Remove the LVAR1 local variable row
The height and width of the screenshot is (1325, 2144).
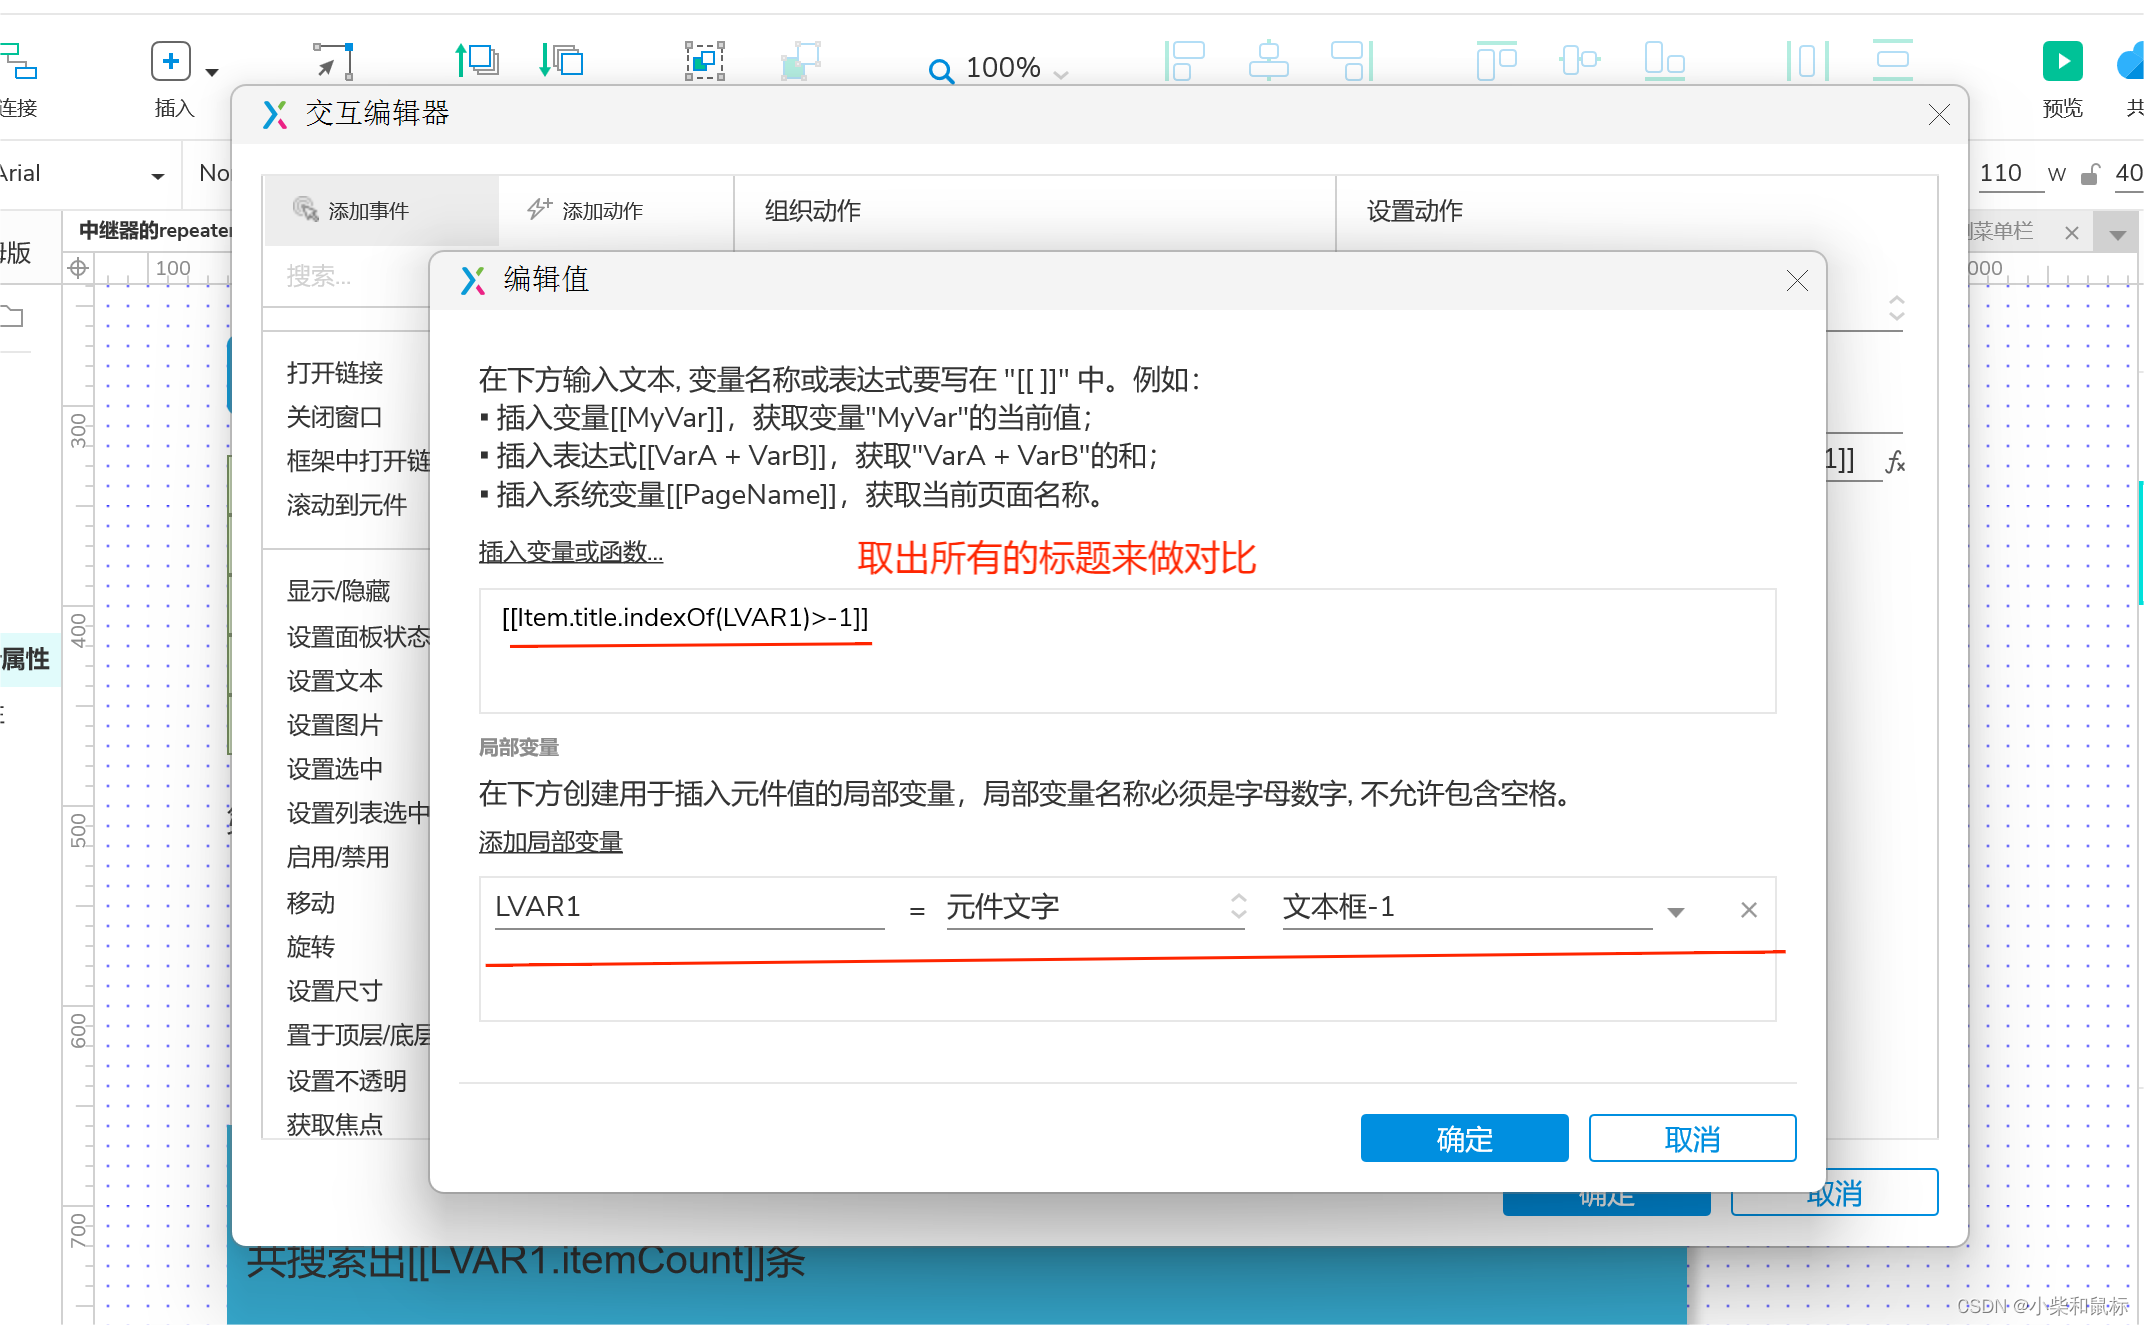[1748, 910]
